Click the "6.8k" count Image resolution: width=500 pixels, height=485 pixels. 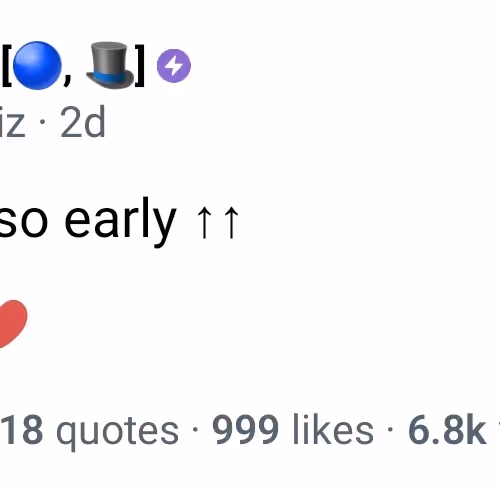(447, 430)
